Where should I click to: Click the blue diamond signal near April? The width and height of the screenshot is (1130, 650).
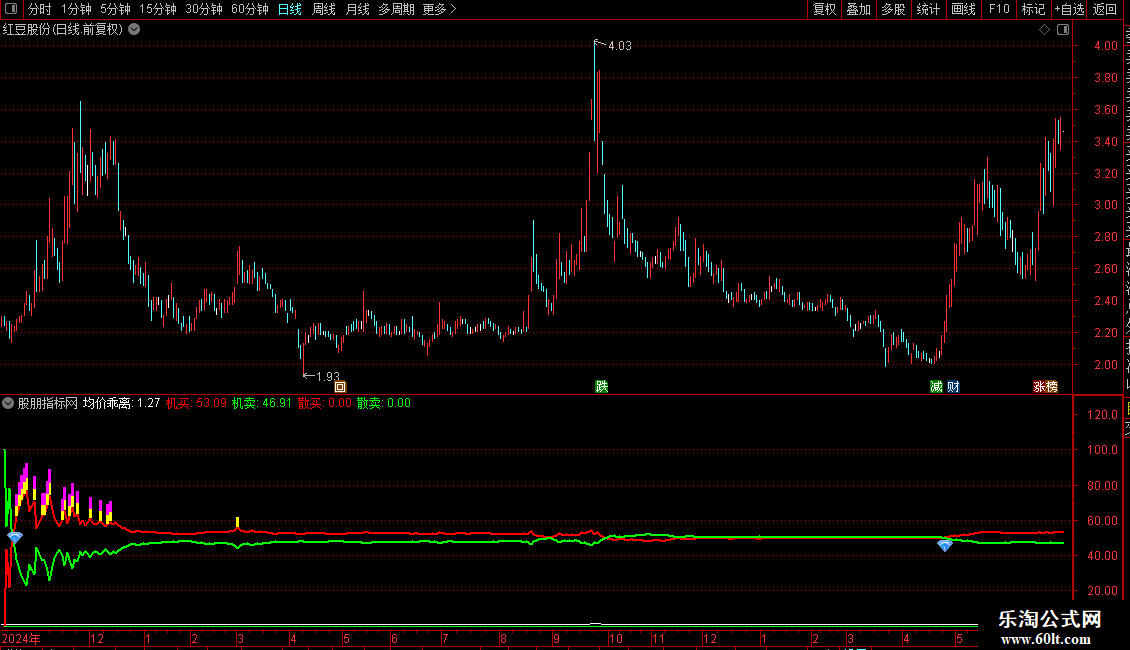(x=945, y=546)
